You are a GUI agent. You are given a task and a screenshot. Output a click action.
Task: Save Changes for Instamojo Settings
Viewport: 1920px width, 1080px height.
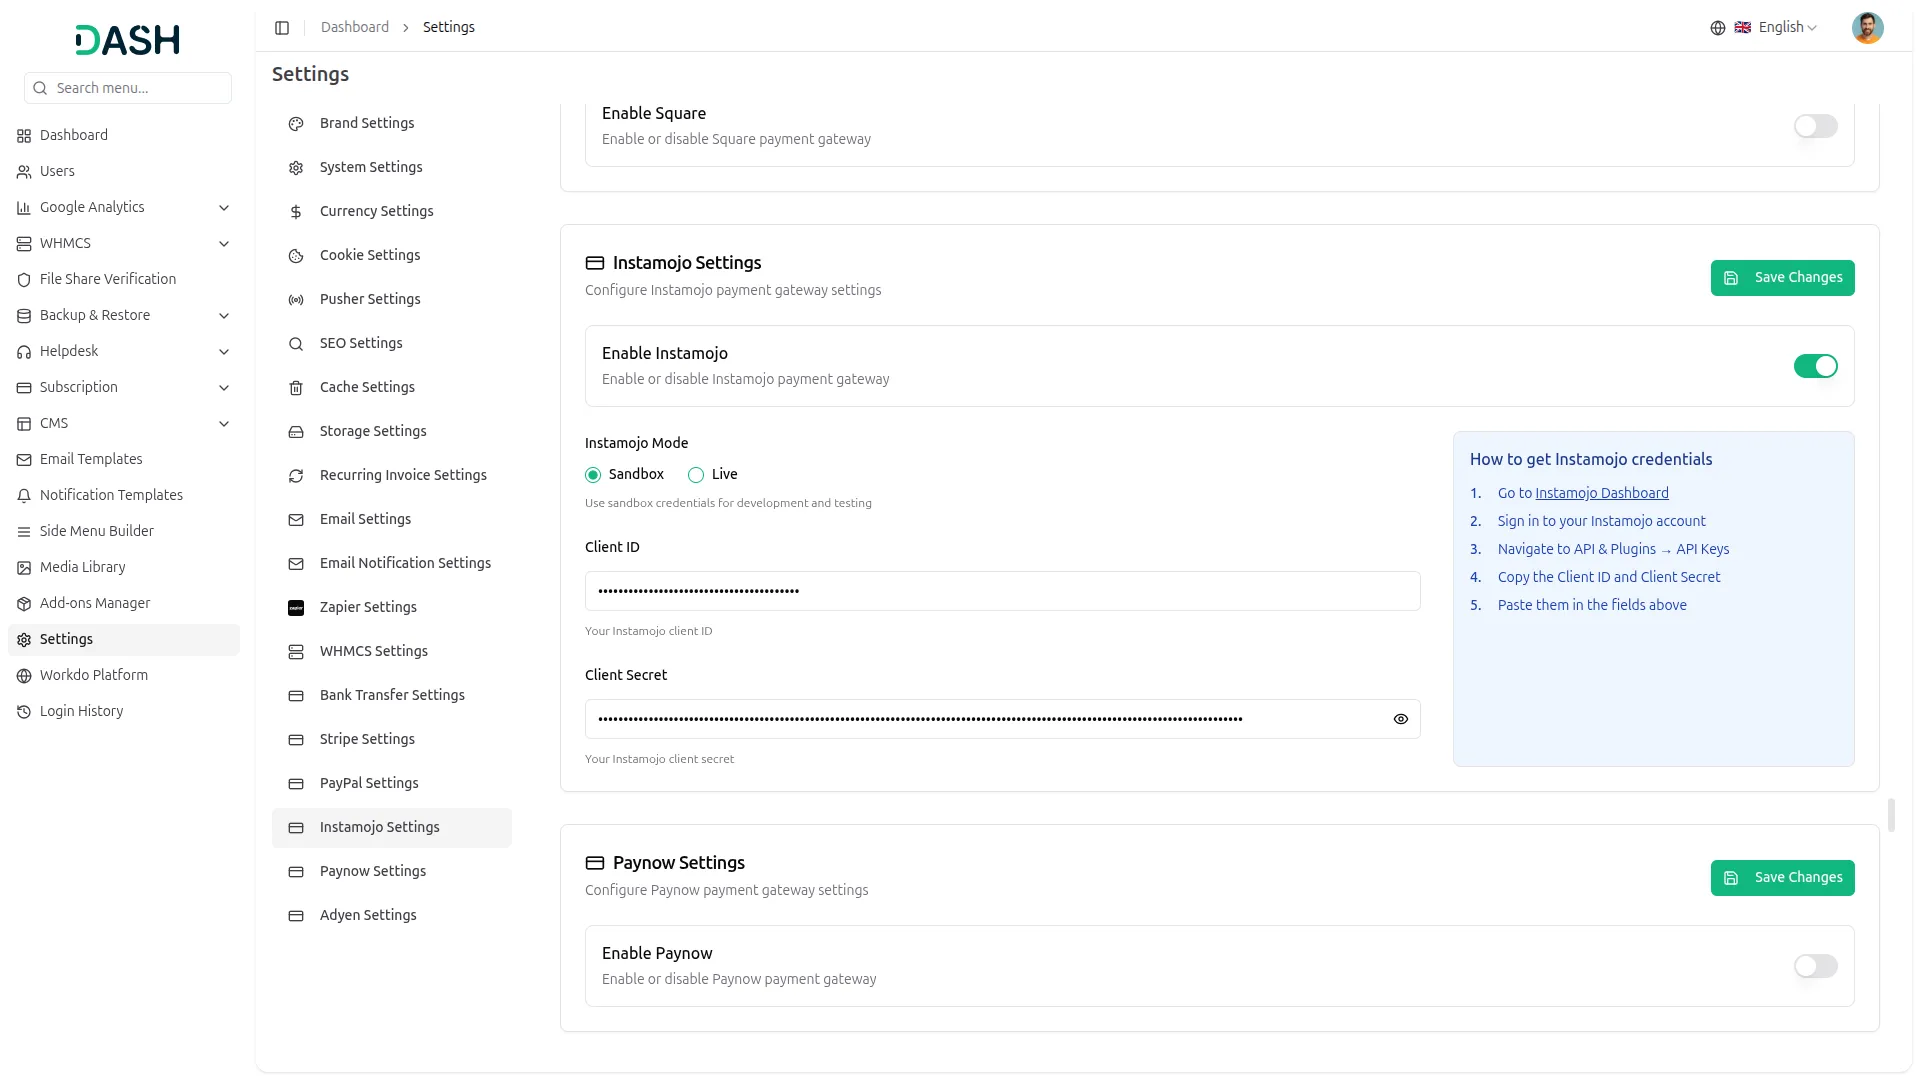coord(1782,278)
